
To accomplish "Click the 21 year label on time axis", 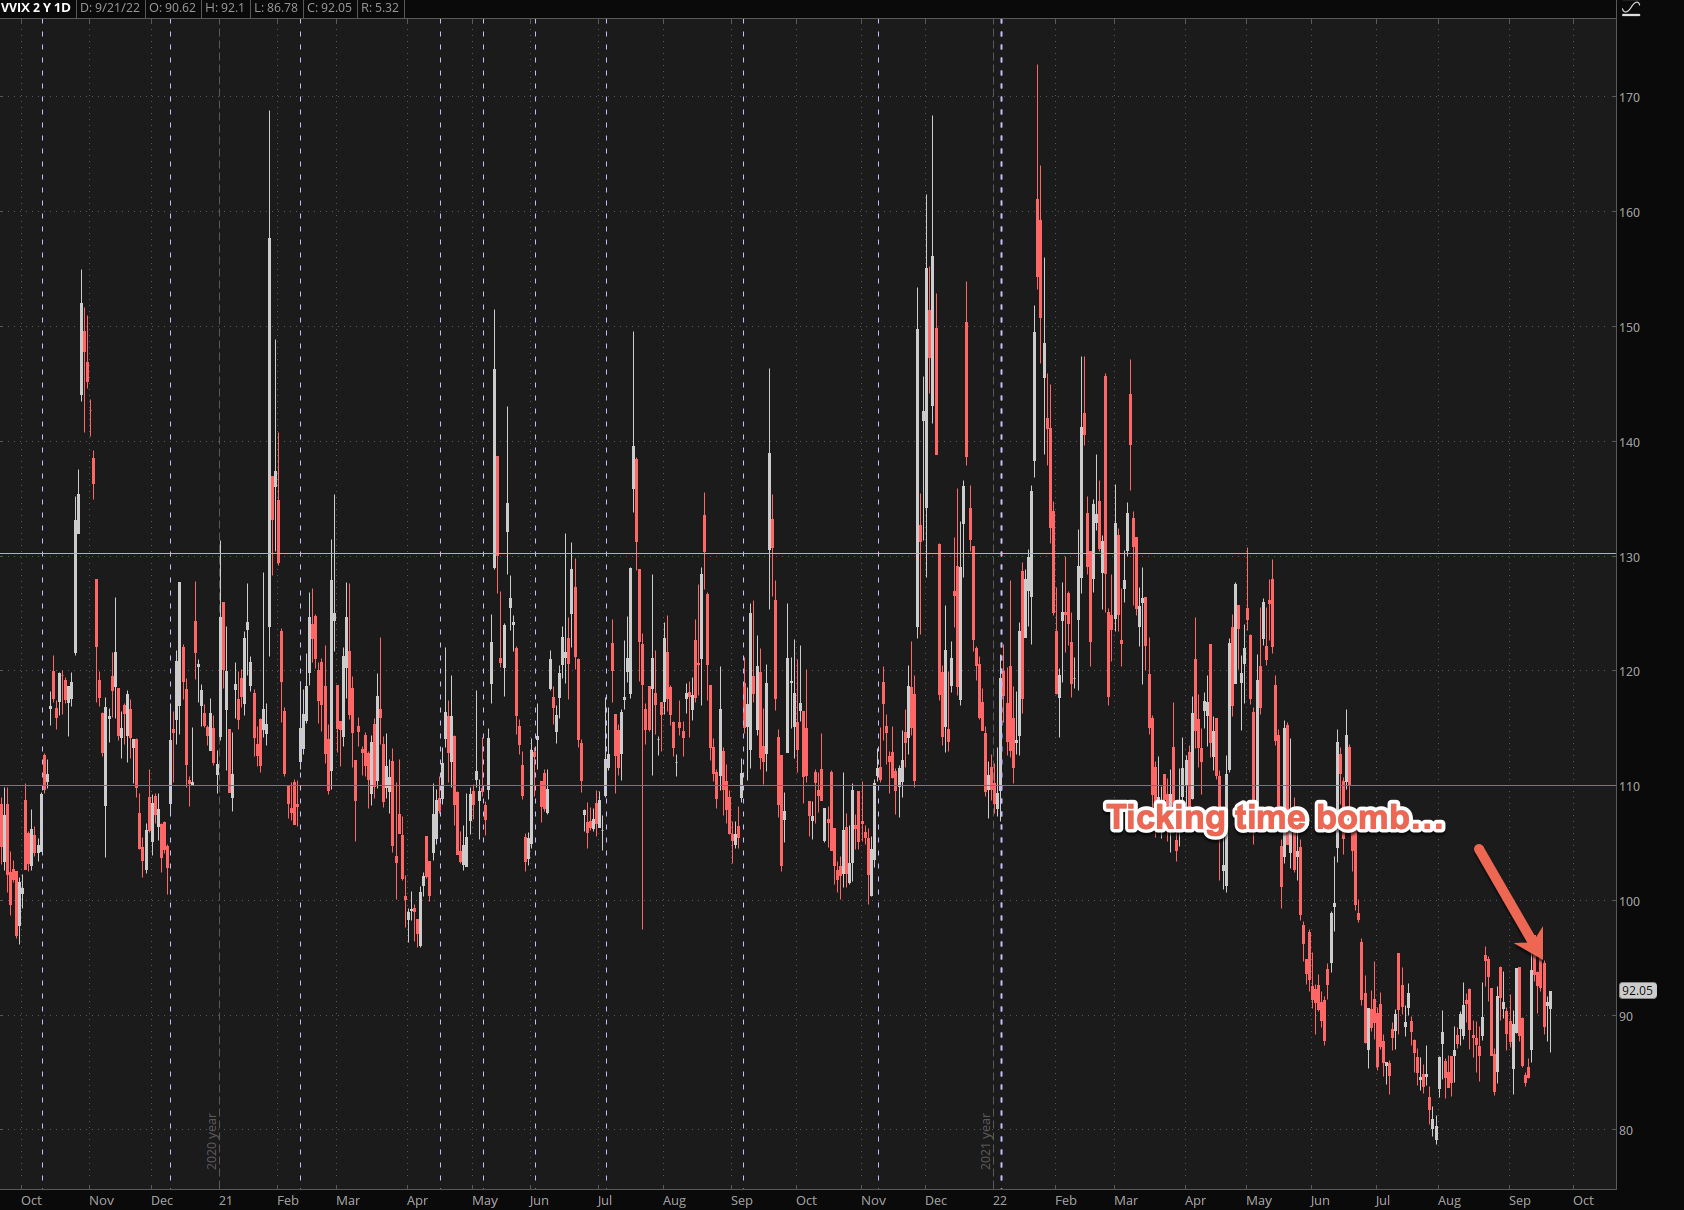I will click(x=226, y=1200).
